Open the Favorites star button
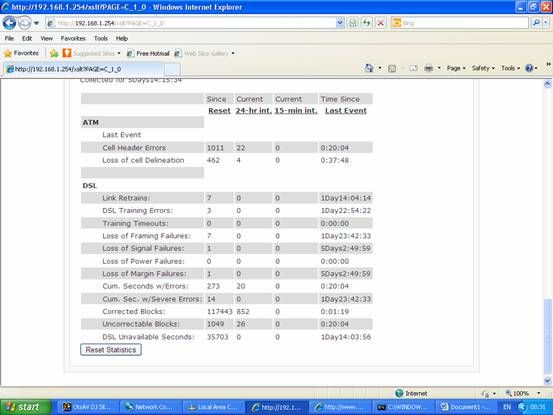 tap(21, 53)
